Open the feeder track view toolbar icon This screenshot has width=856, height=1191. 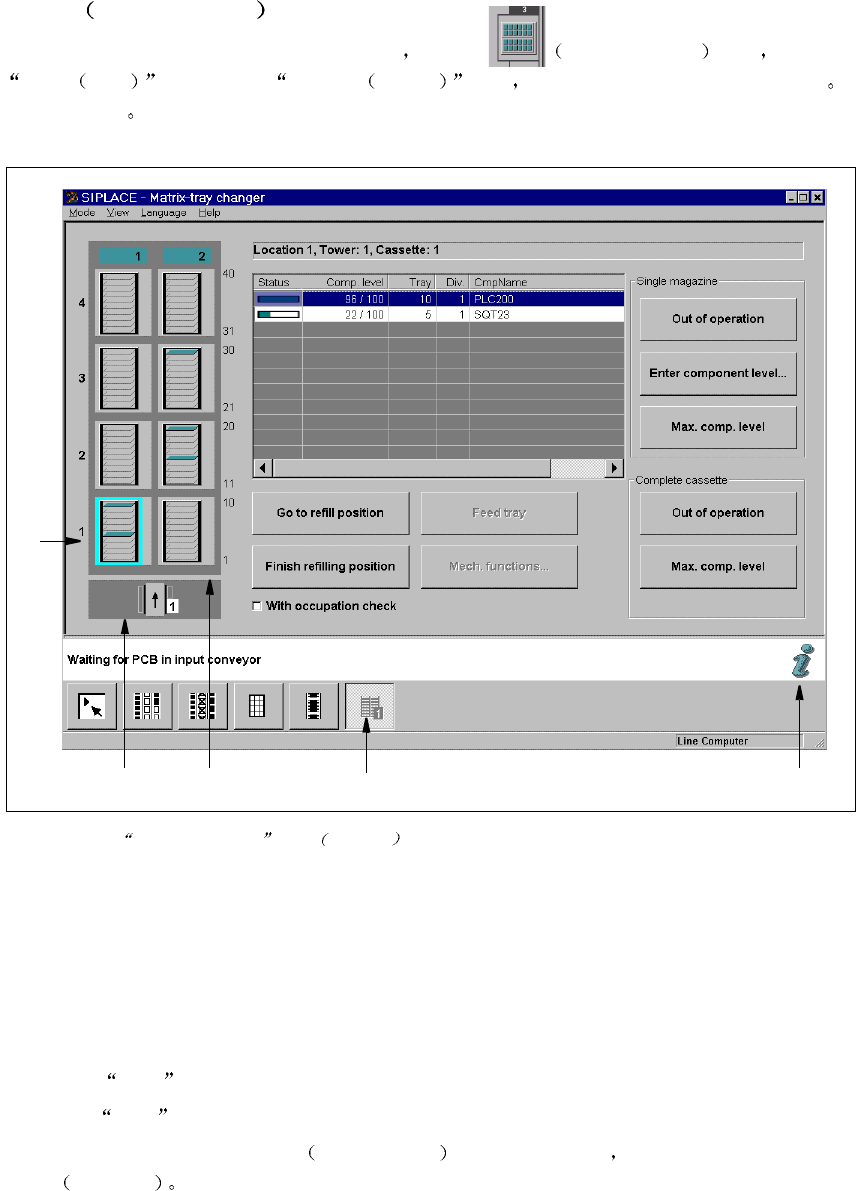[x=147, y=706]
